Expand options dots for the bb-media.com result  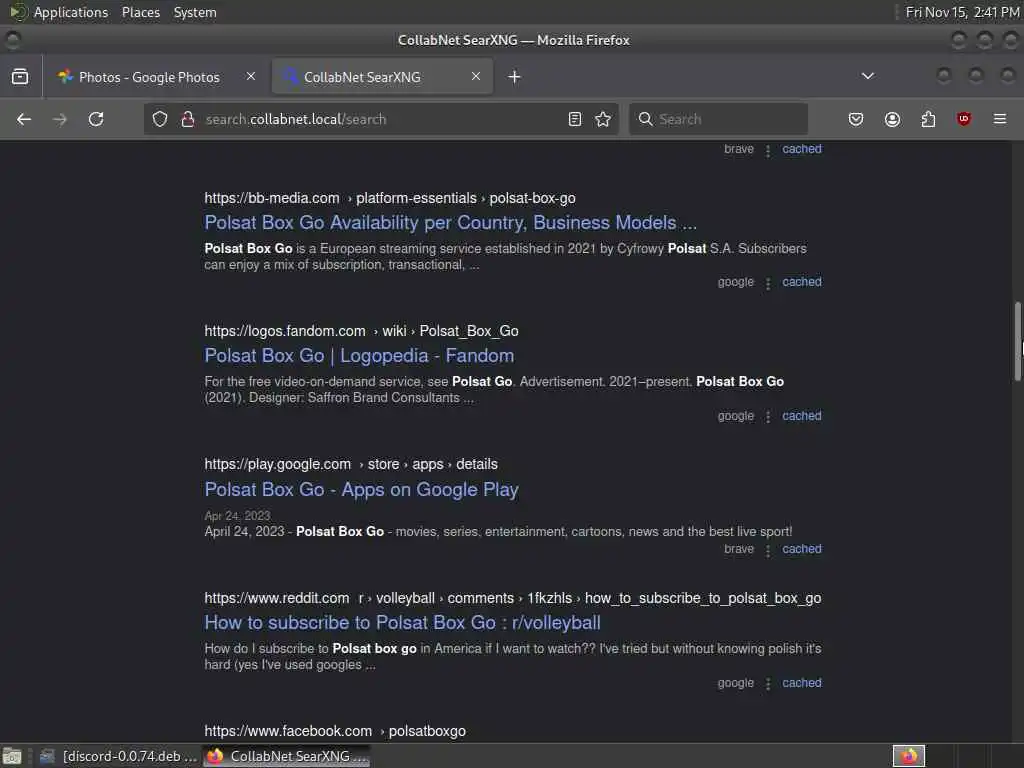pos(768,283)
